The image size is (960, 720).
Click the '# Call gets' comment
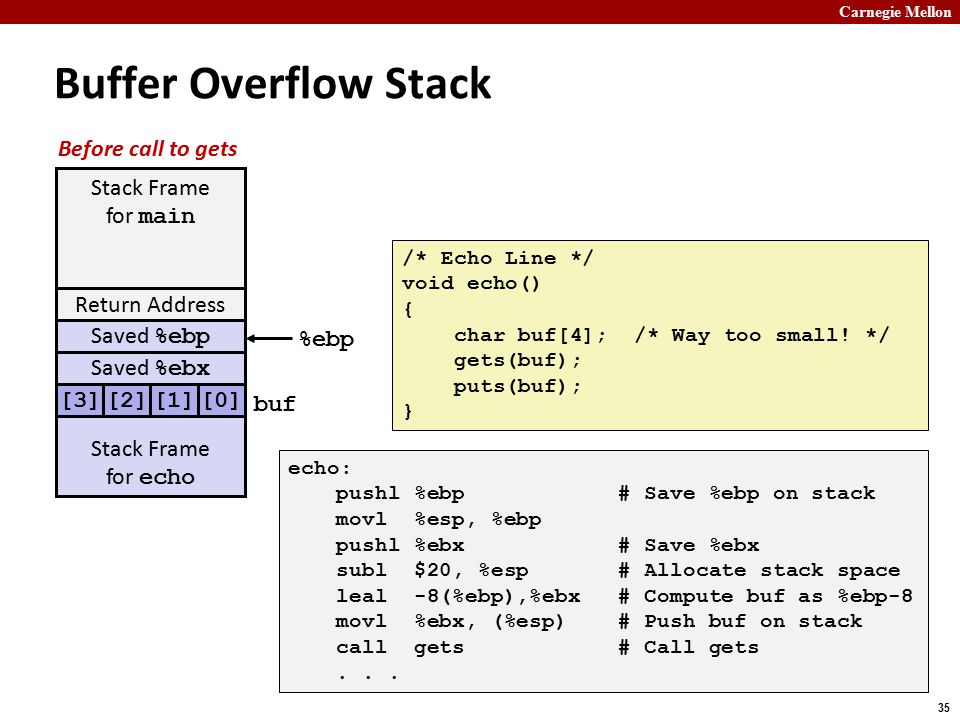689,647
